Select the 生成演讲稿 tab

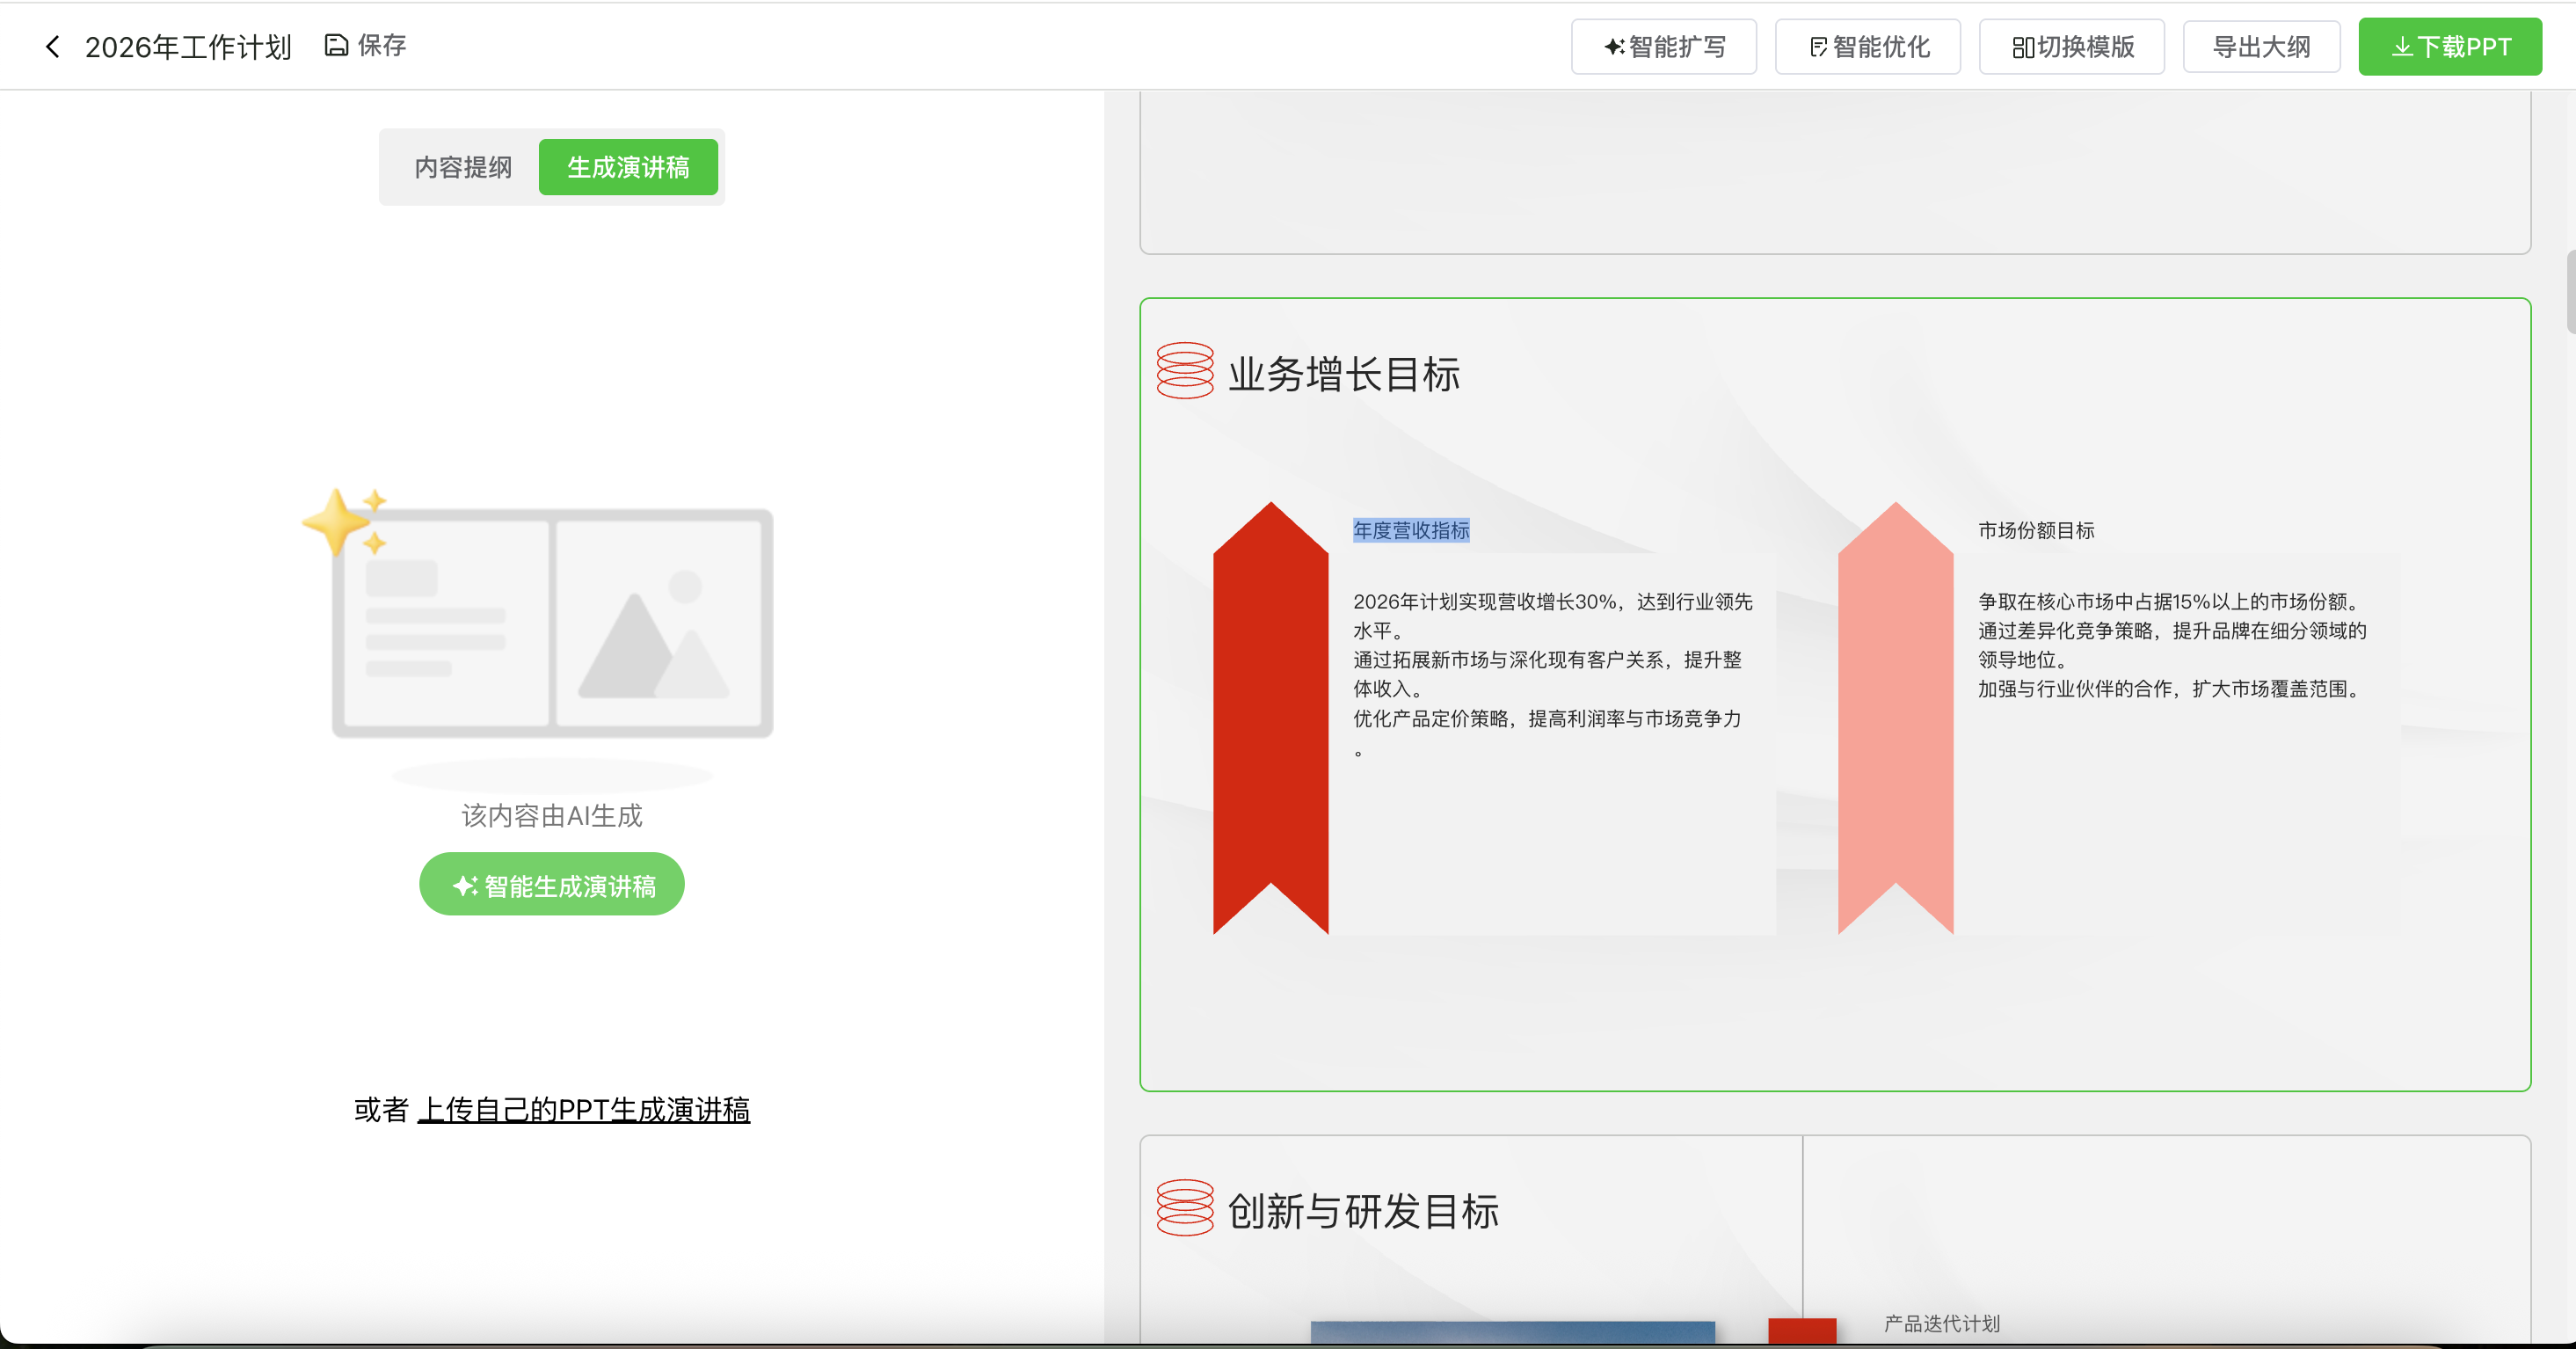[628, 167]
